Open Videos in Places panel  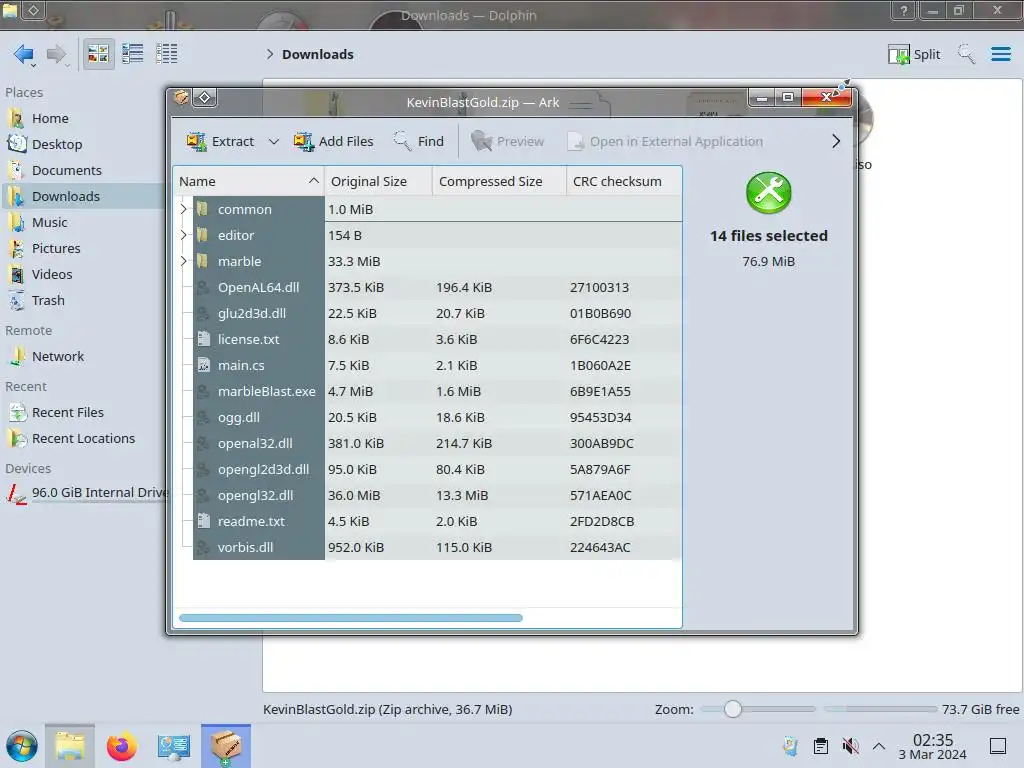[84, 275]
